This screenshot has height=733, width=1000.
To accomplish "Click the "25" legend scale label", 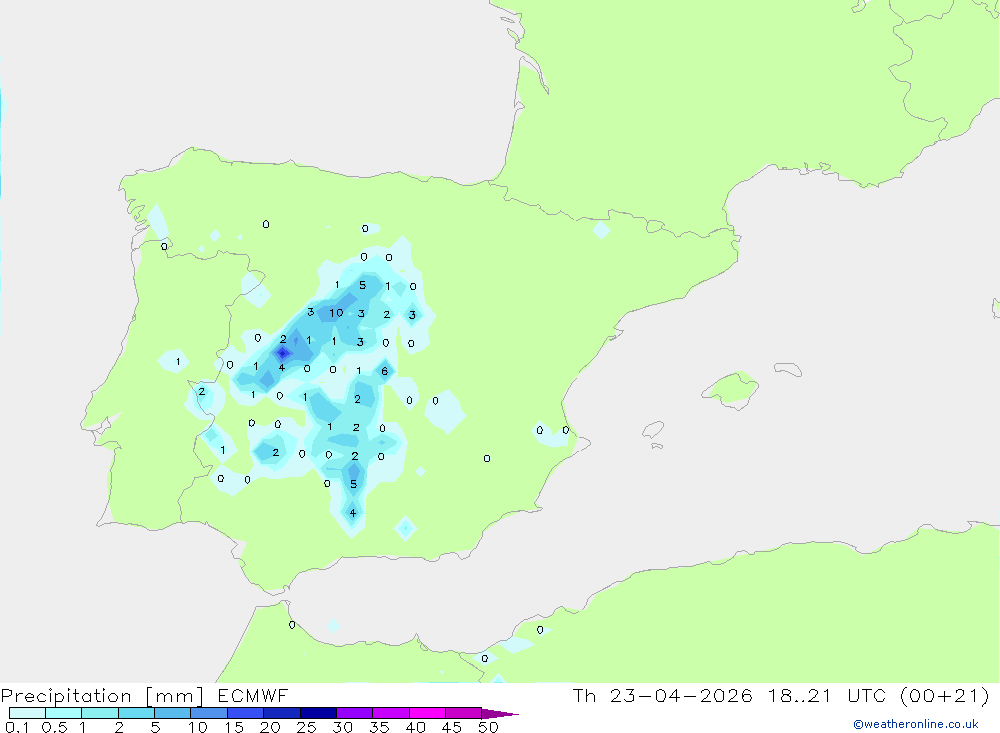I will coord(306,727).
